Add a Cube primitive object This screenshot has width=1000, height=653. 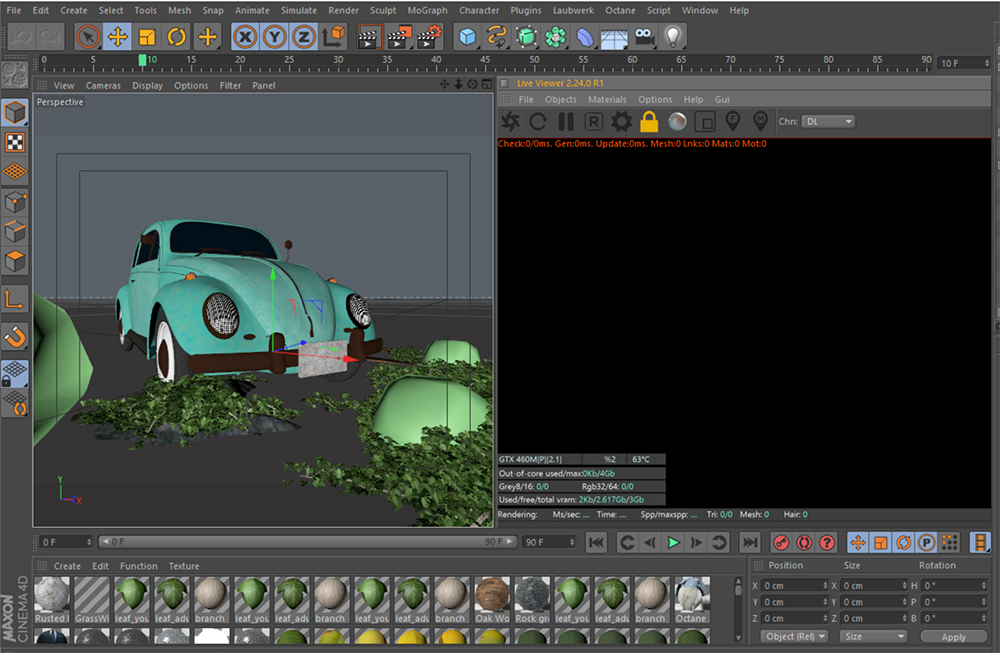pyautogui.click(x=467, y=38)
